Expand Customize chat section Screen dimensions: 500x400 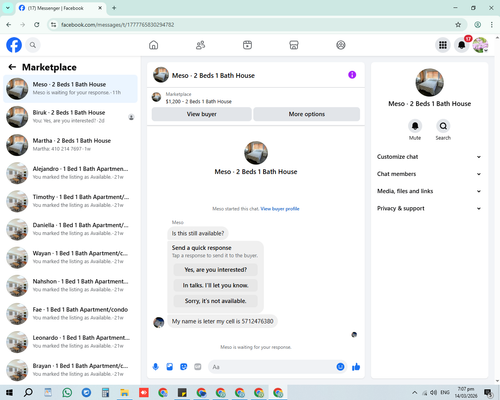coord(429,157)
